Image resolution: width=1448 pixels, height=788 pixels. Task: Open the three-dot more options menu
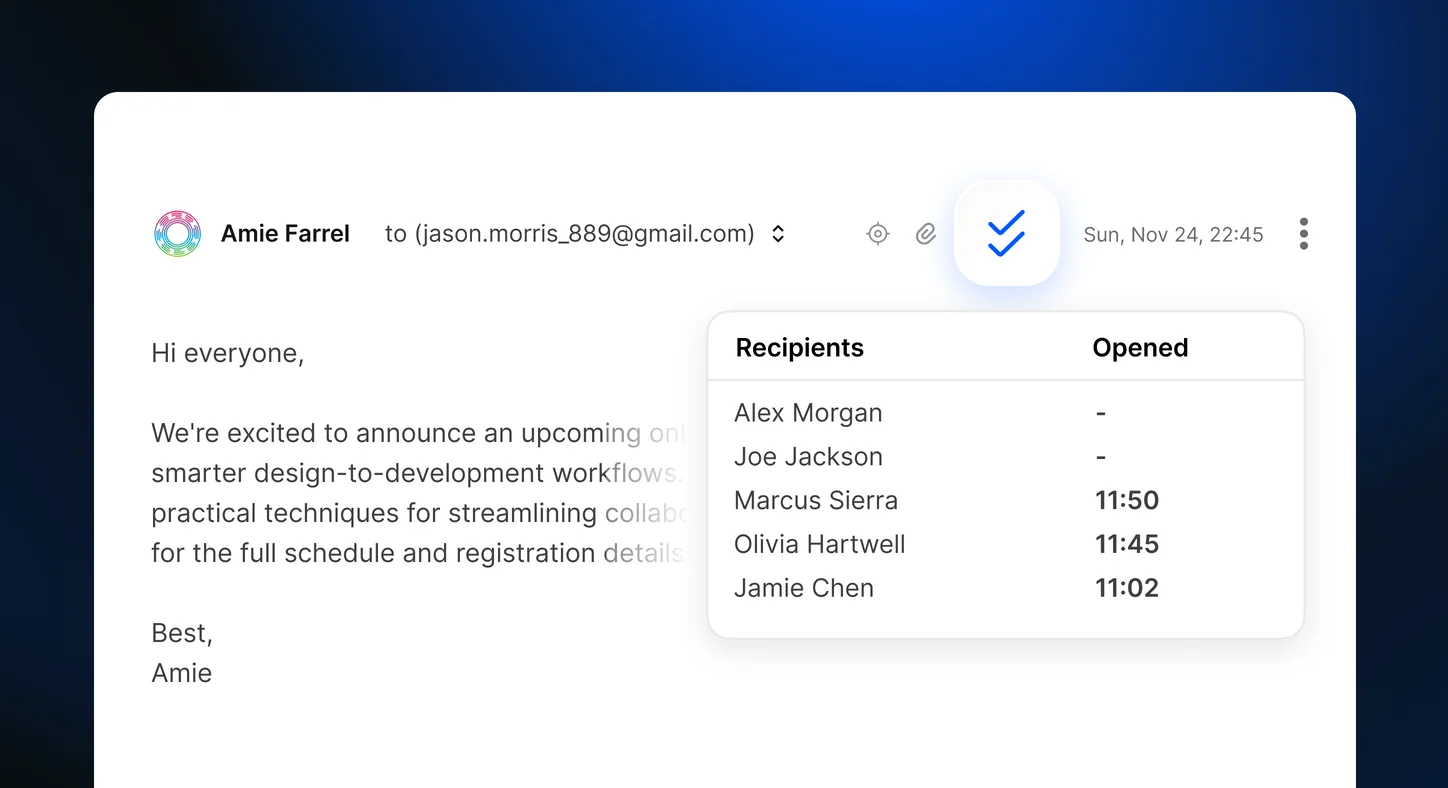(1303, 234)
